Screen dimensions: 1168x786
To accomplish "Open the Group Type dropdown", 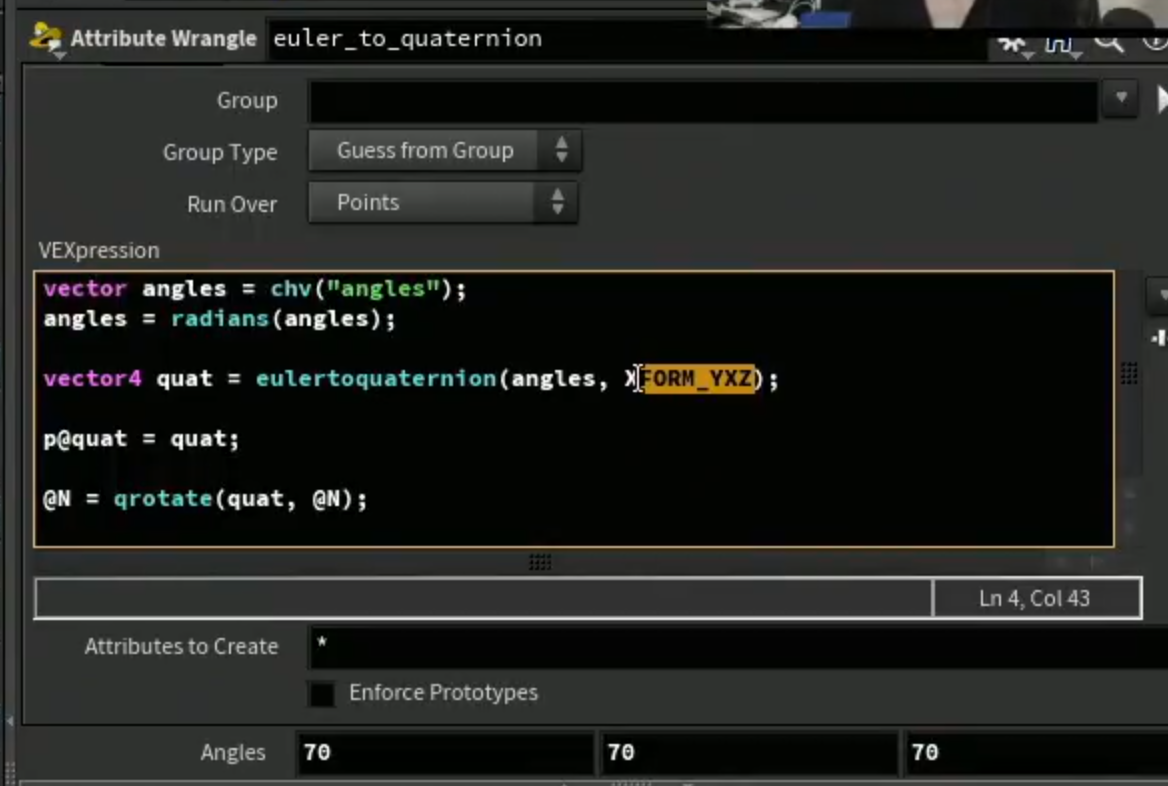I will click(x=445, y=150).
